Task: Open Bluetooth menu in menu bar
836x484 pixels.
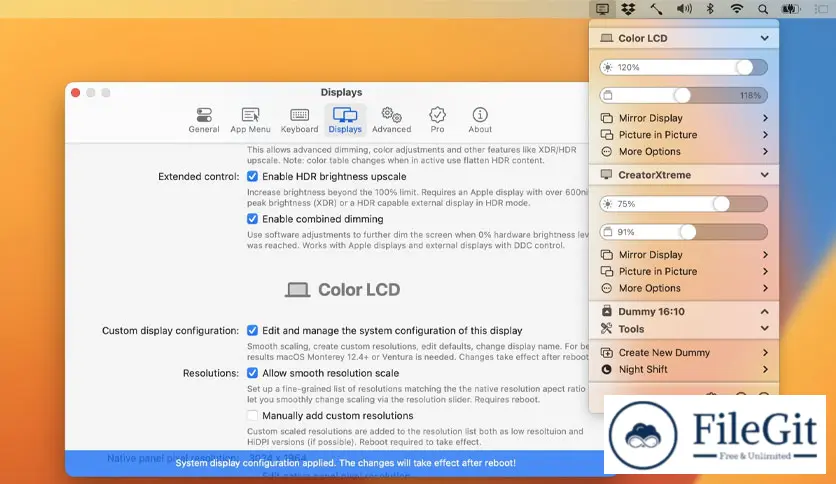Action: coord(710,9)
